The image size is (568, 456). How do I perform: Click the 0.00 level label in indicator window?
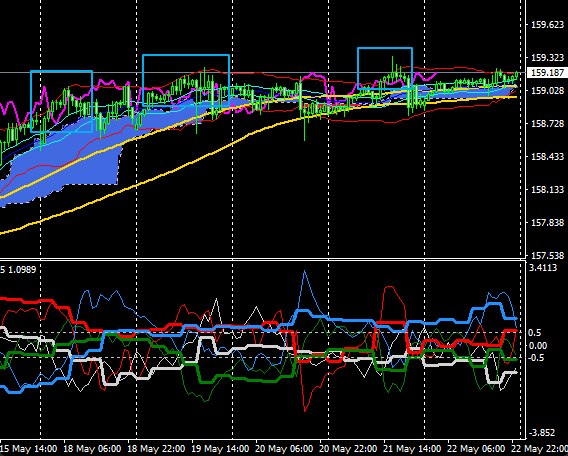coord(538,346)
